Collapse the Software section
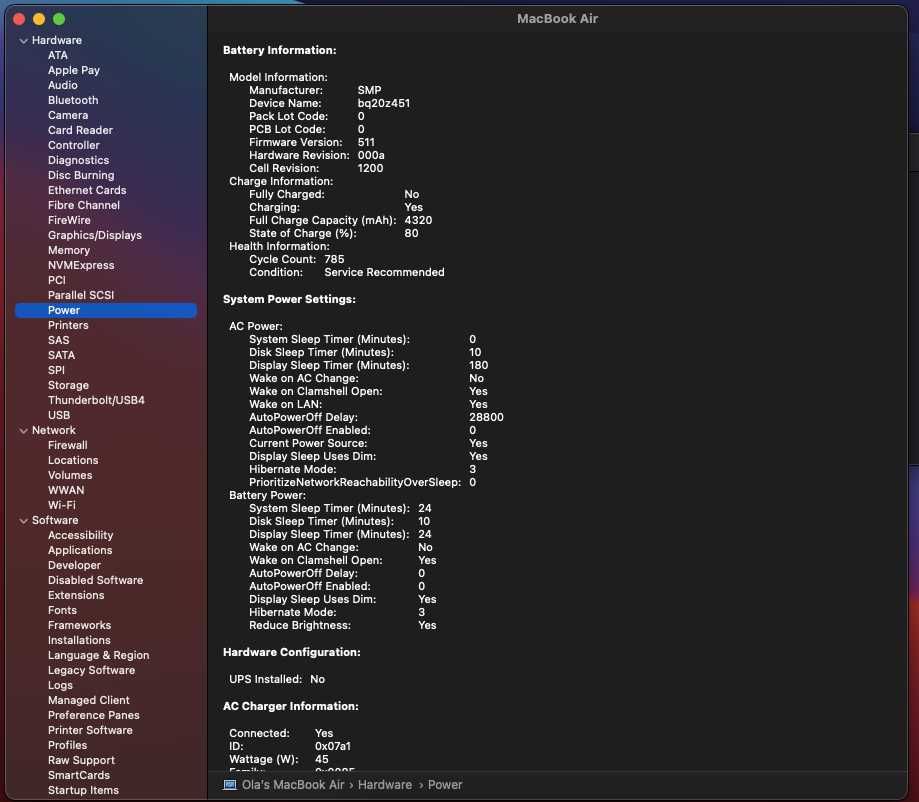This screenshot has width=919, height=802. click(23, 521)
